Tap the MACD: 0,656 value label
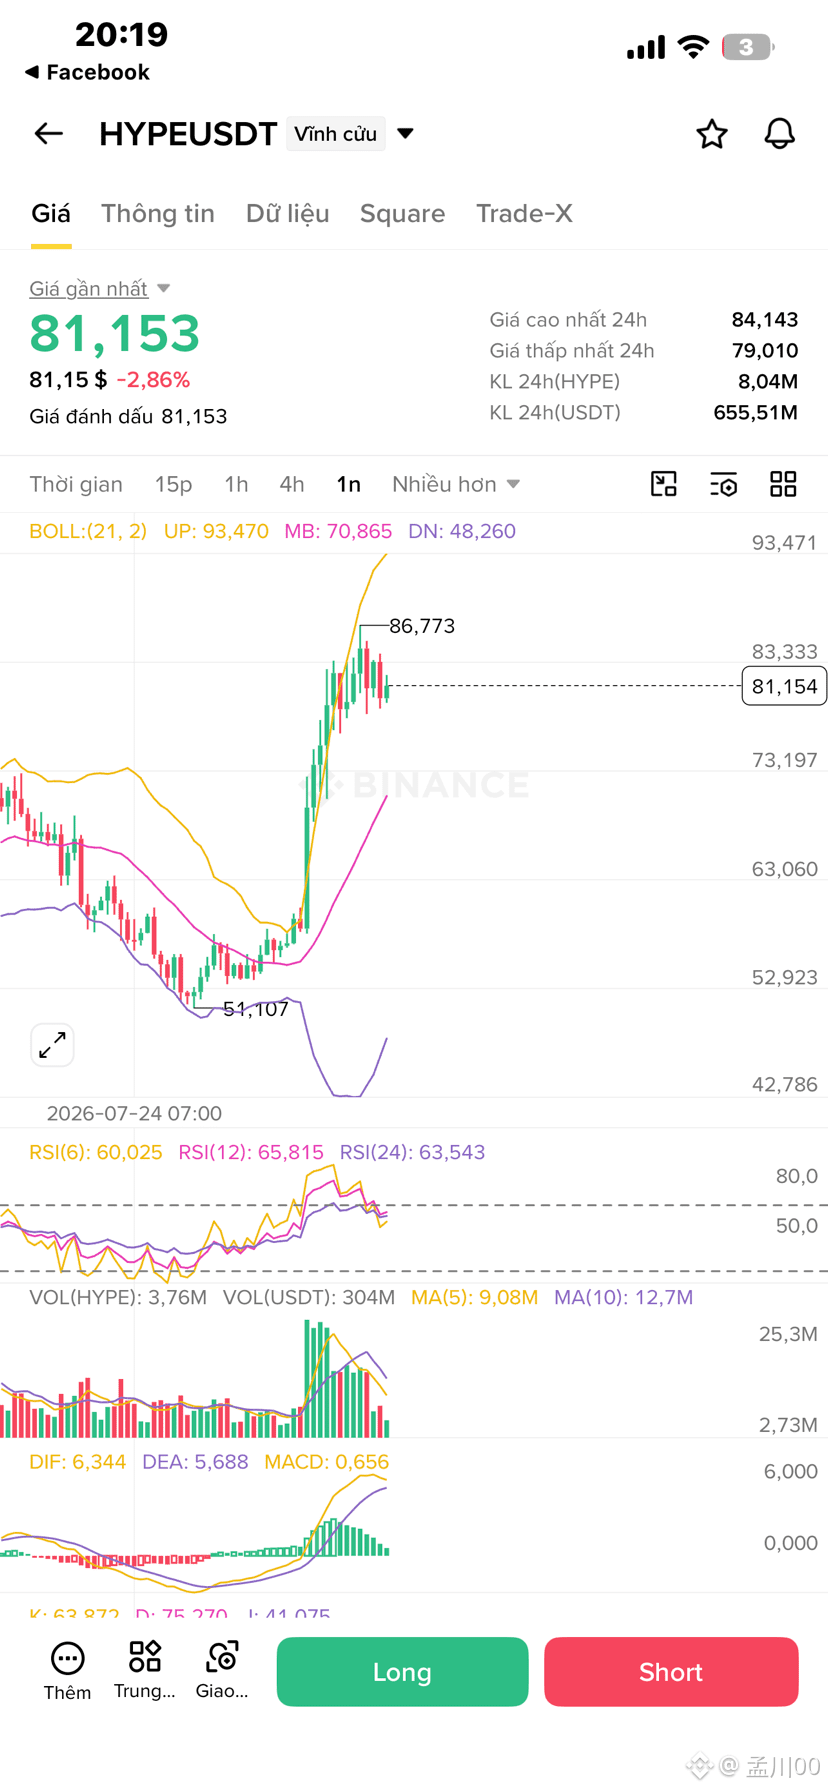The width and height of the screenshot is (828, 1792). point(327,1461)
